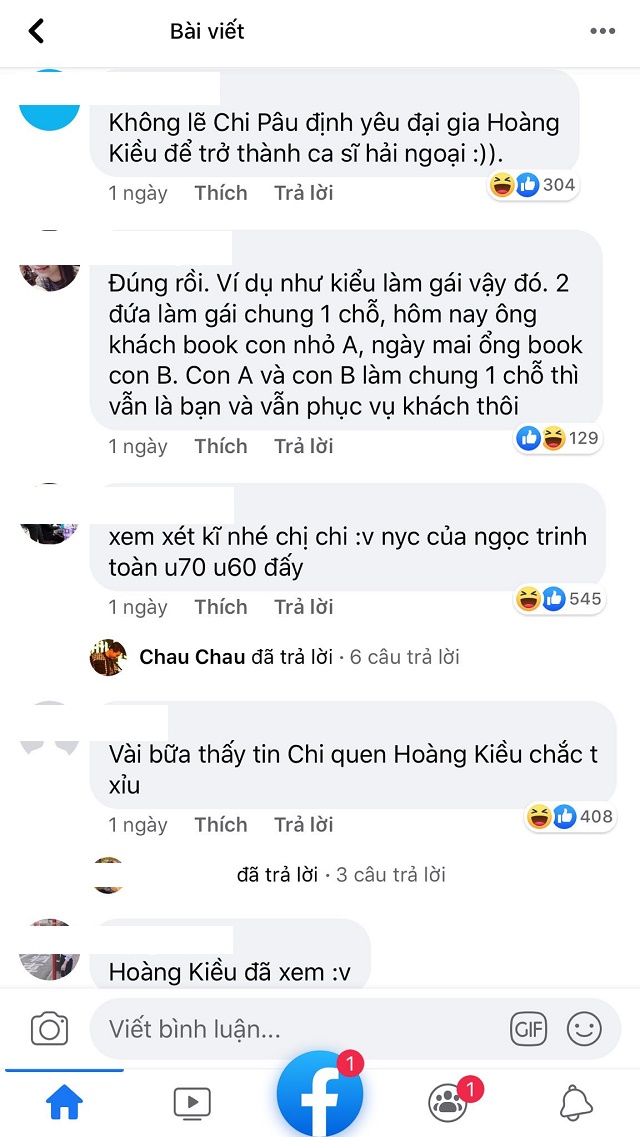Reply to the Đúng rồi comment
This screenshot has height=1137, width=640.
point(304,446)
